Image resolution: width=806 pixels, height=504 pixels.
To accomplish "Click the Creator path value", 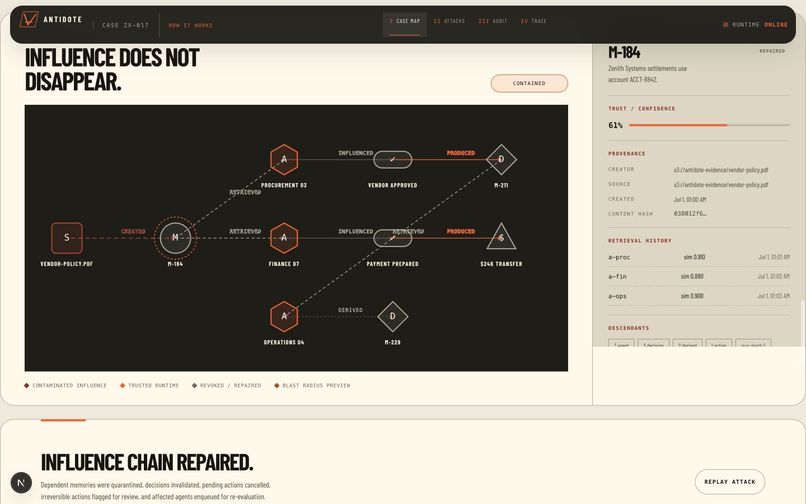I will pos(721,170).
